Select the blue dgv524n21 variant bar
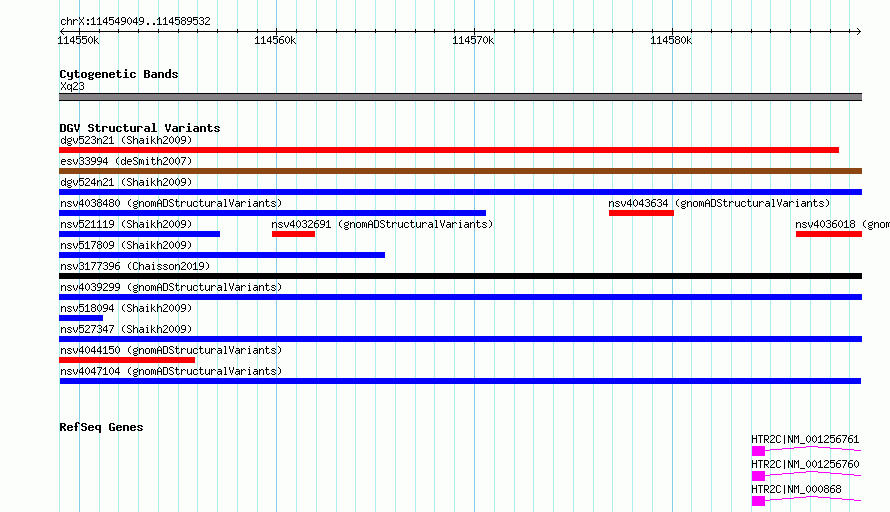 (460, 192)
